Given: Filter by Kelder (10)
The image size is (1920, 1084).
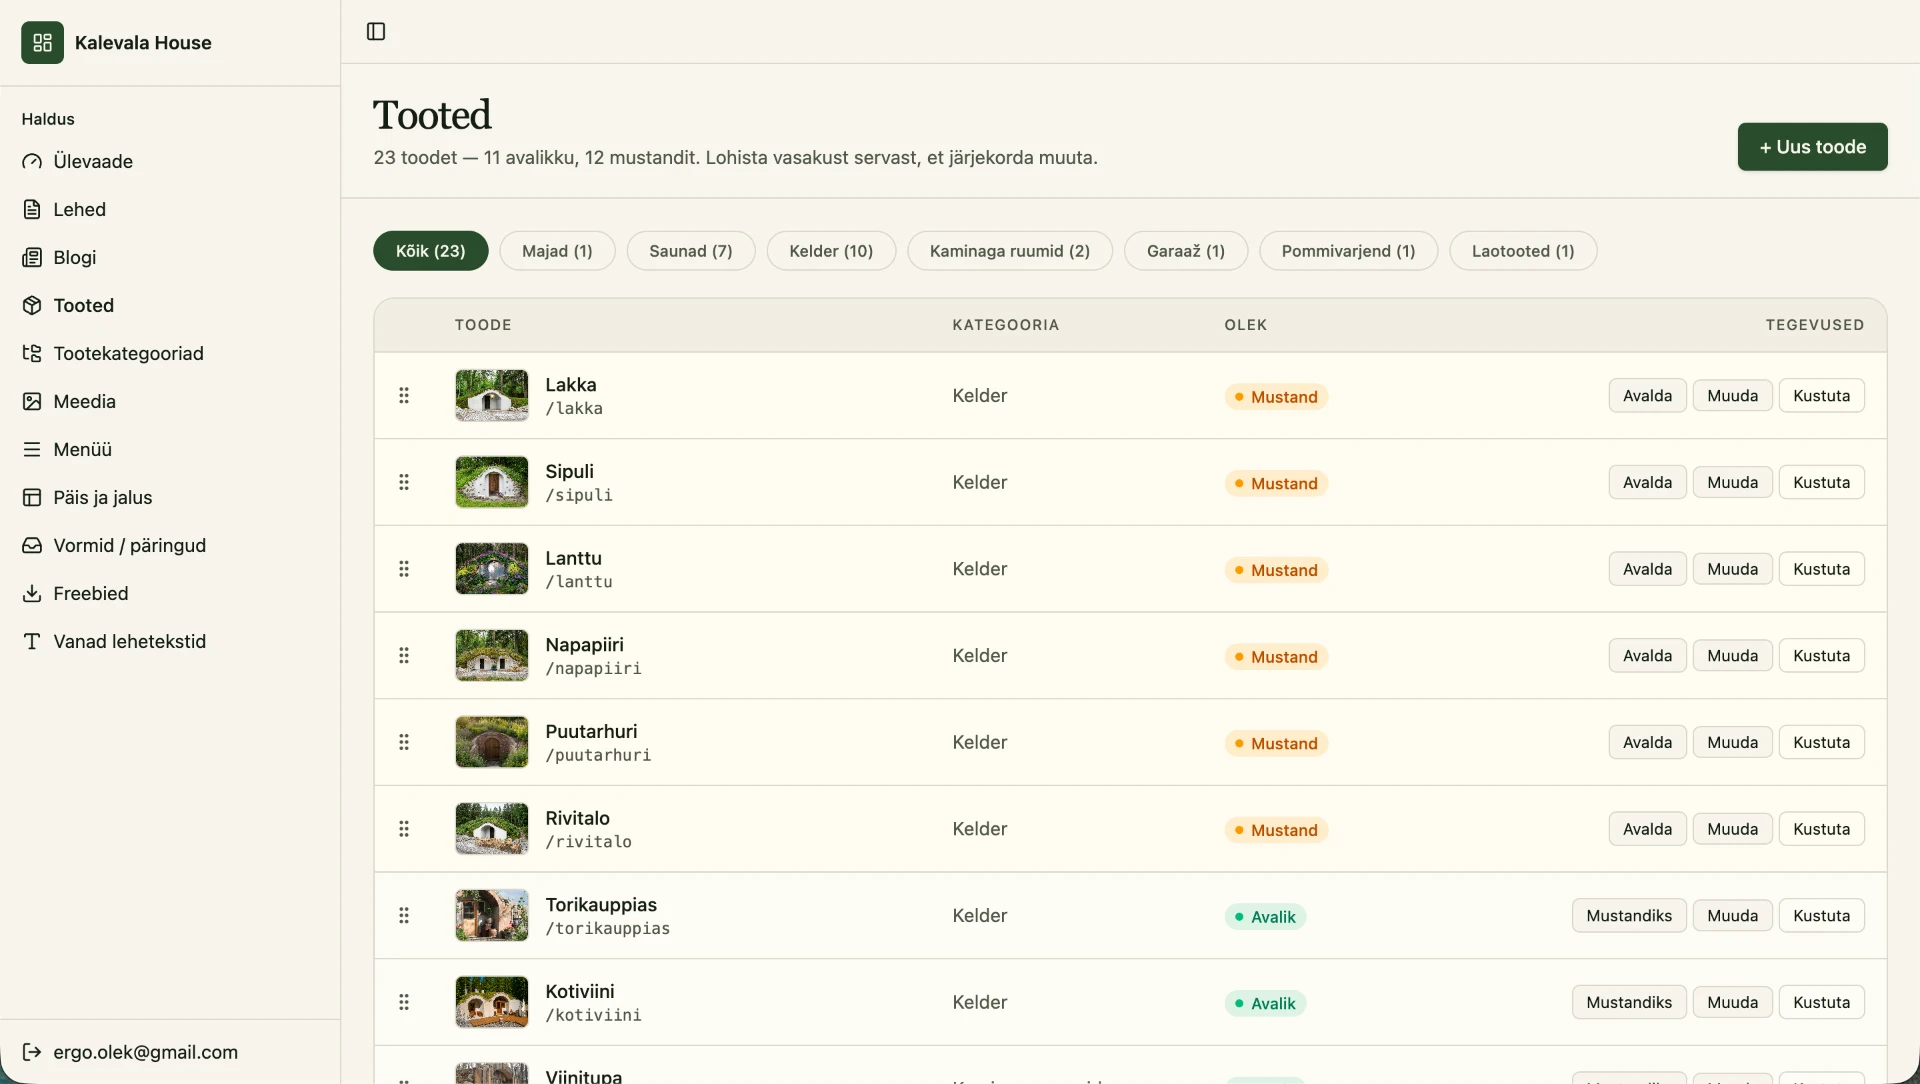Looking at the screenshot, I should click(831, 251).
